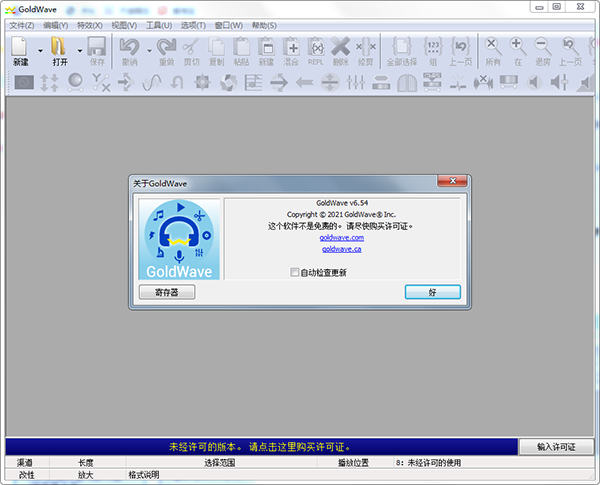Click the flanger sine wave effect icon
The width and height of the screenshot is (600, 485).
pyautogui.click(x=152, y=82)
